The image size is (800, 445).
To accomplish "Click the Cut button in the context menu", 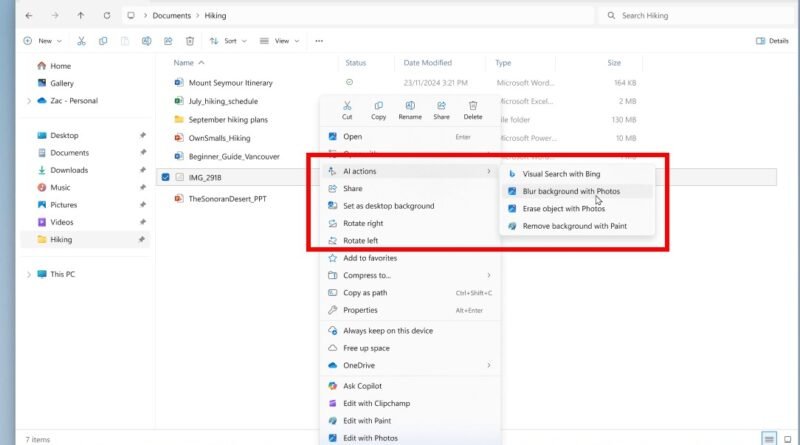I will [347, 110].
